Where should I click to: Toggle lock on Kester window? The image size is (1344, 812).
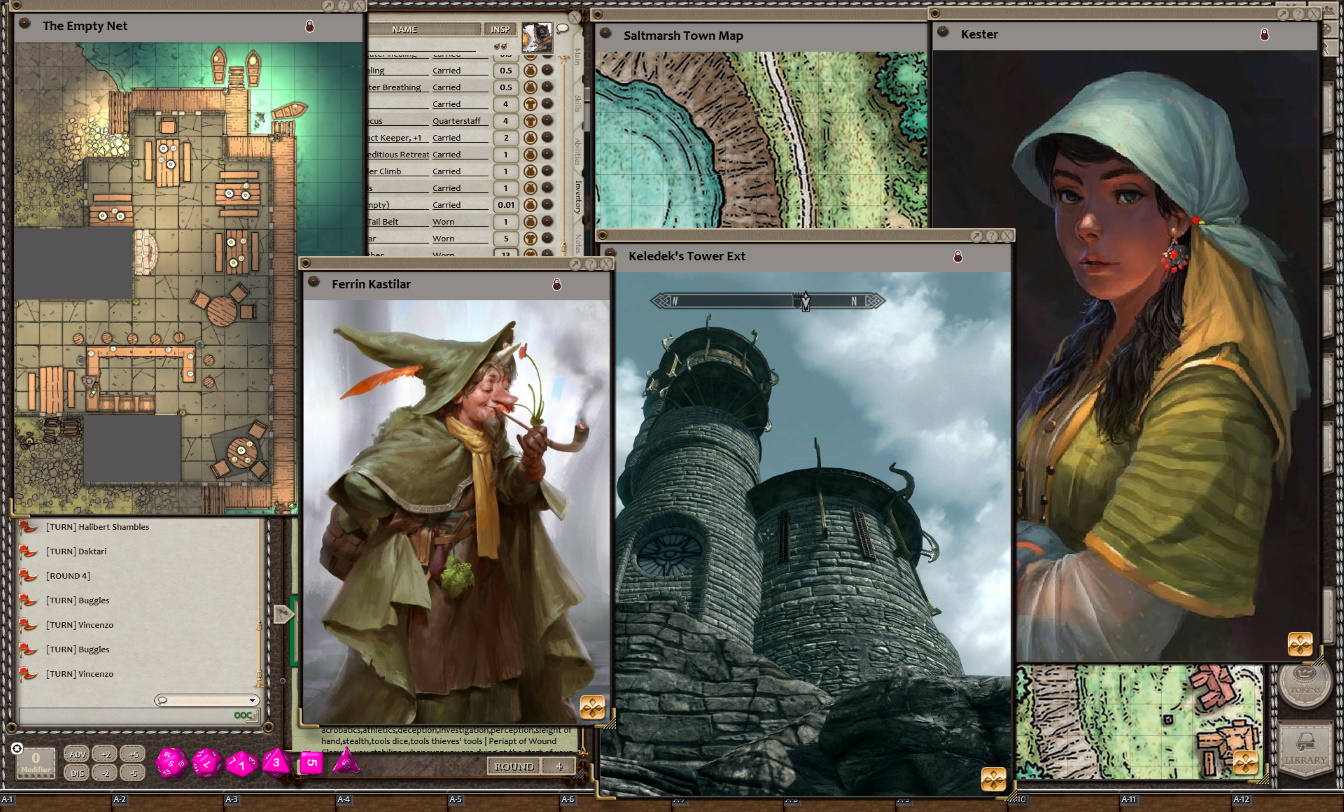coord(1264,35)
